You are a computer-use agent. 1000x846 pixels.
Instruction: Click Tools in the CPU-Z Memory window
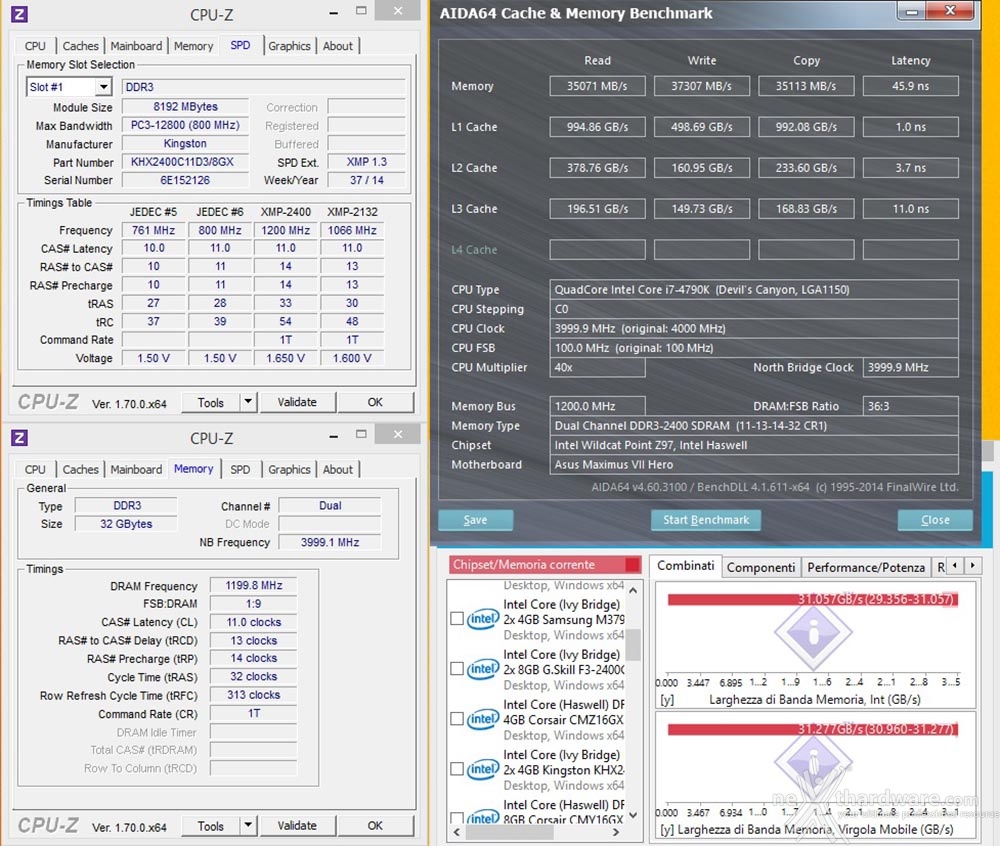coord(211,826)
